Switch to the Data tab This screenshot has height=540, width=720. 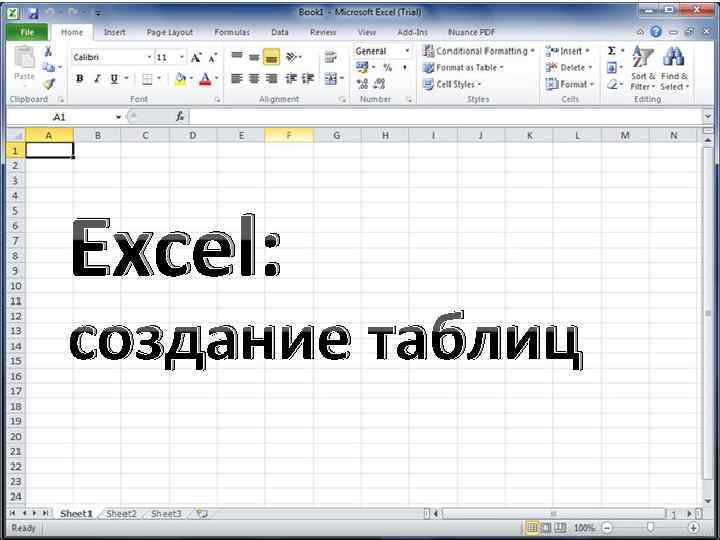click(x=280, y=32)
